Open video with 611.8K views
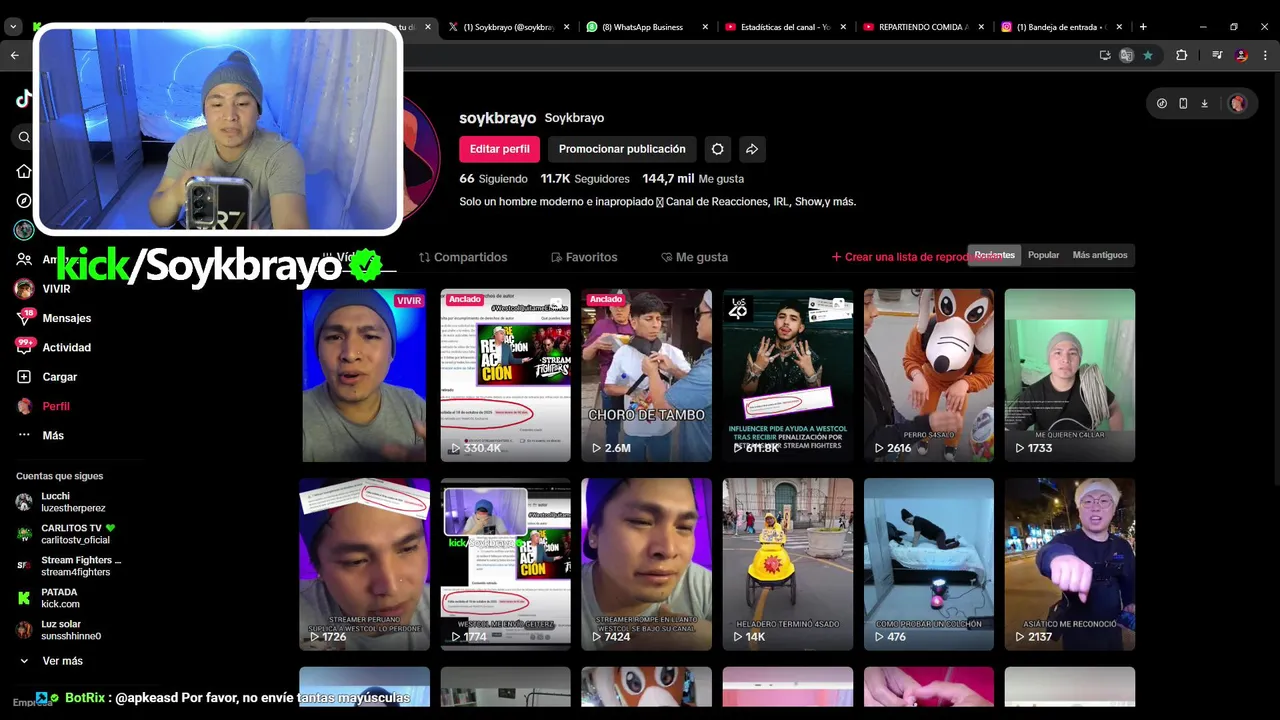The height and width of the screenshot is (720, 1280). (x=788, y=375)
